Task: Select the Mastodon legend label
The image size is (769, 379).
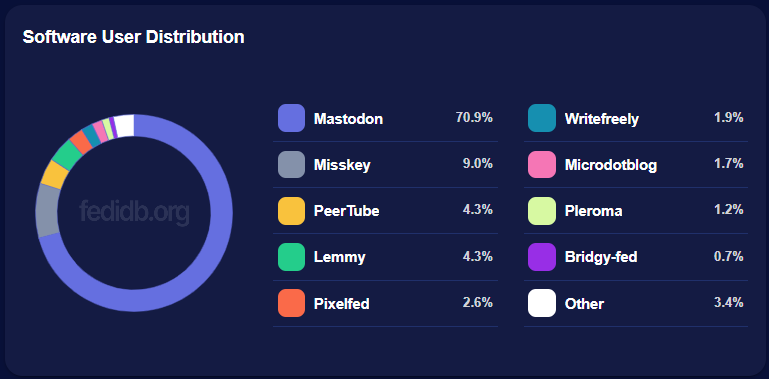Action: (348, 119)
